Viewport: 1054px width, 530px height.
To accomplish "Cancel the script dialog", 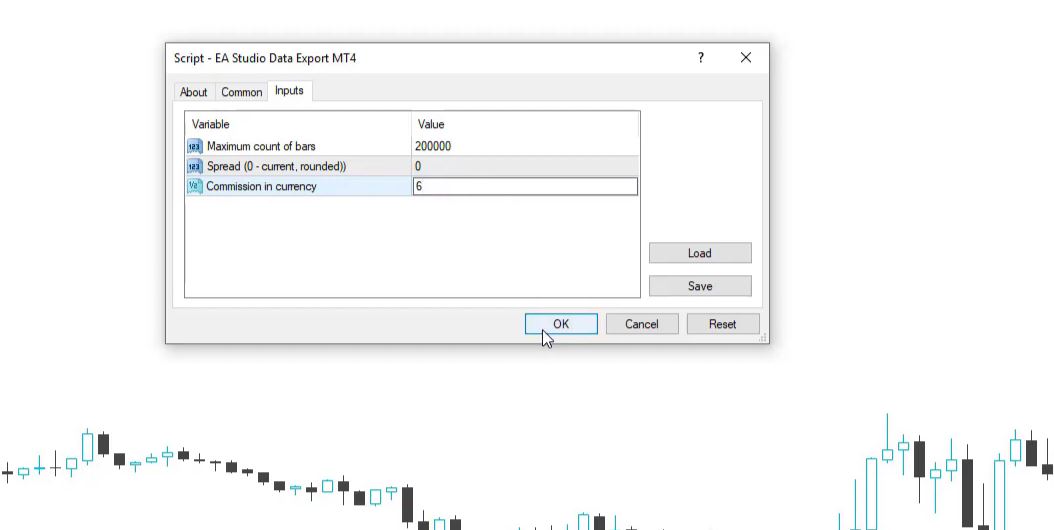I will 642,324.
